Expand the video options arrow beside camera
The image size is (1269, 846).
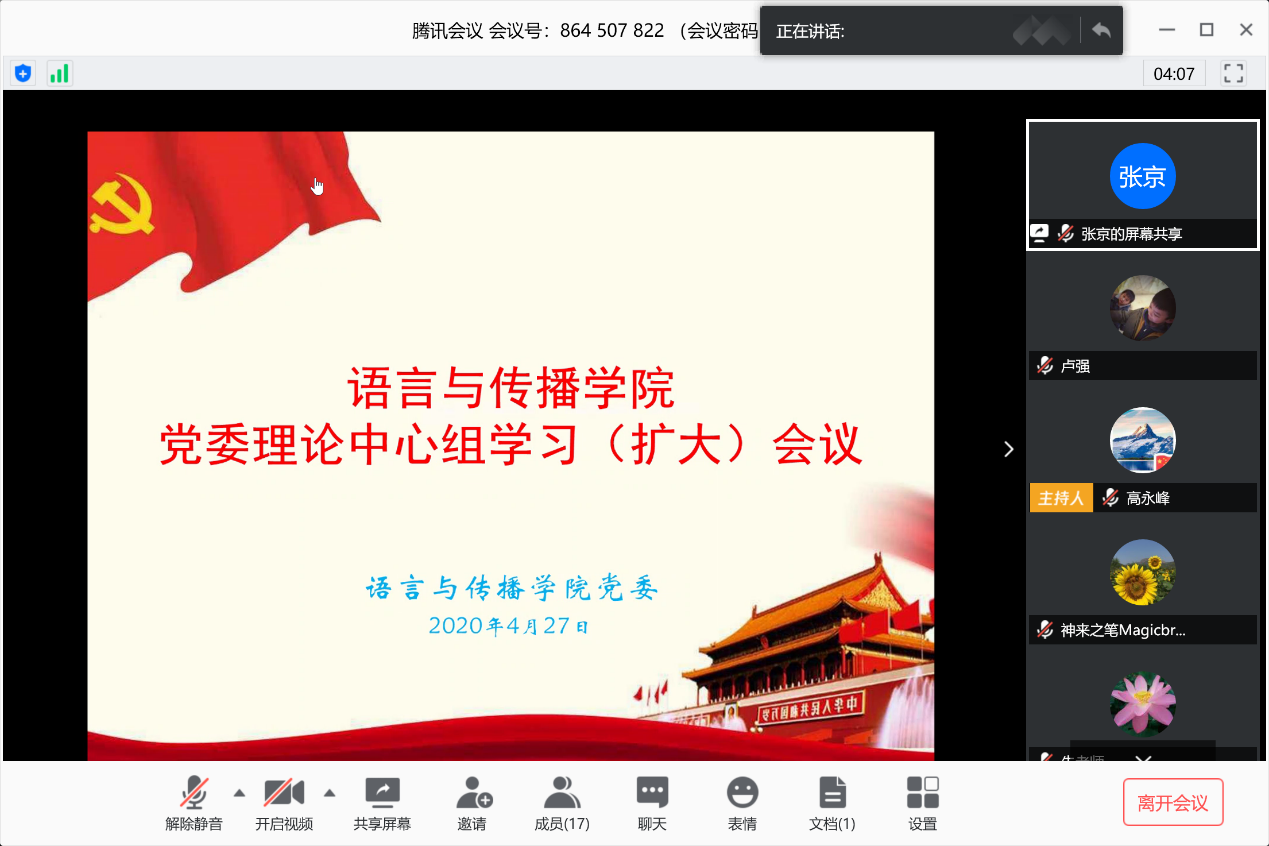tap(329, 793)
